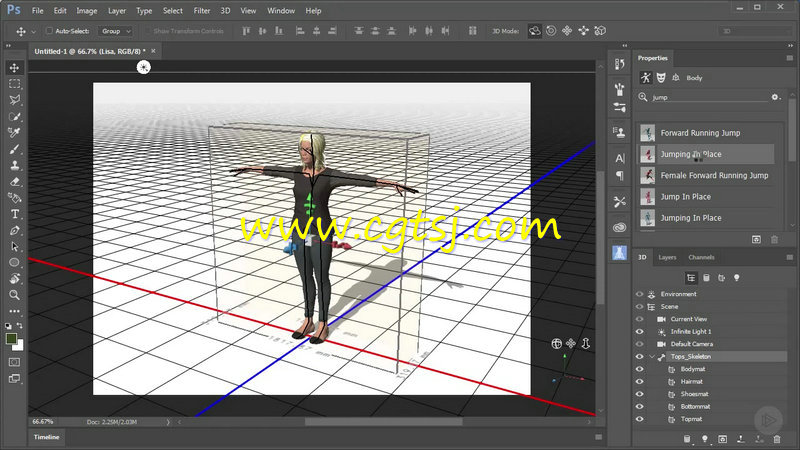Select the Eraser tool
Image resolution: width=800 pixels, height=450 pixels.
click(x=14, y=182)
